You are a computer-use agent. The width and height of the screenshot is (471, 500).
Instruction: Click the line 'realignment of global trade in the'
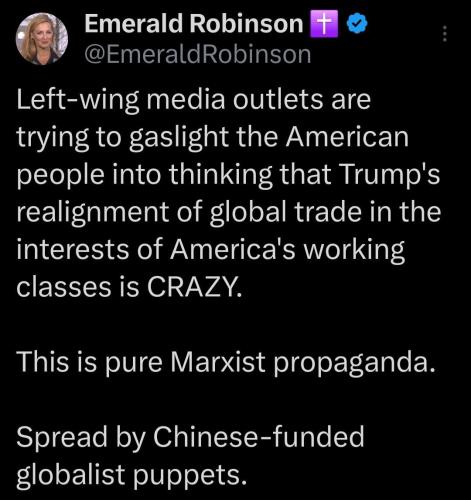click(x=229, y=212)
